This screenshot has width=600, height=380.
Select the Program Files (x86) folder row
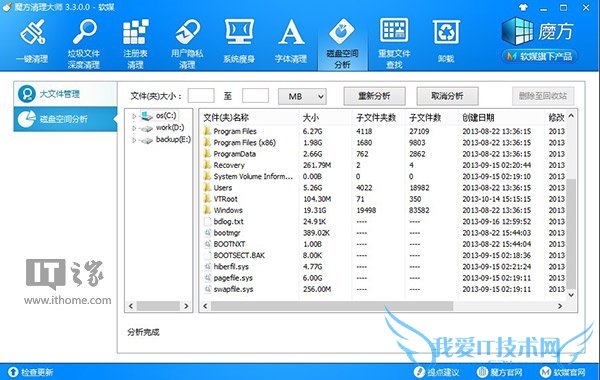click(x=383, y=142)
